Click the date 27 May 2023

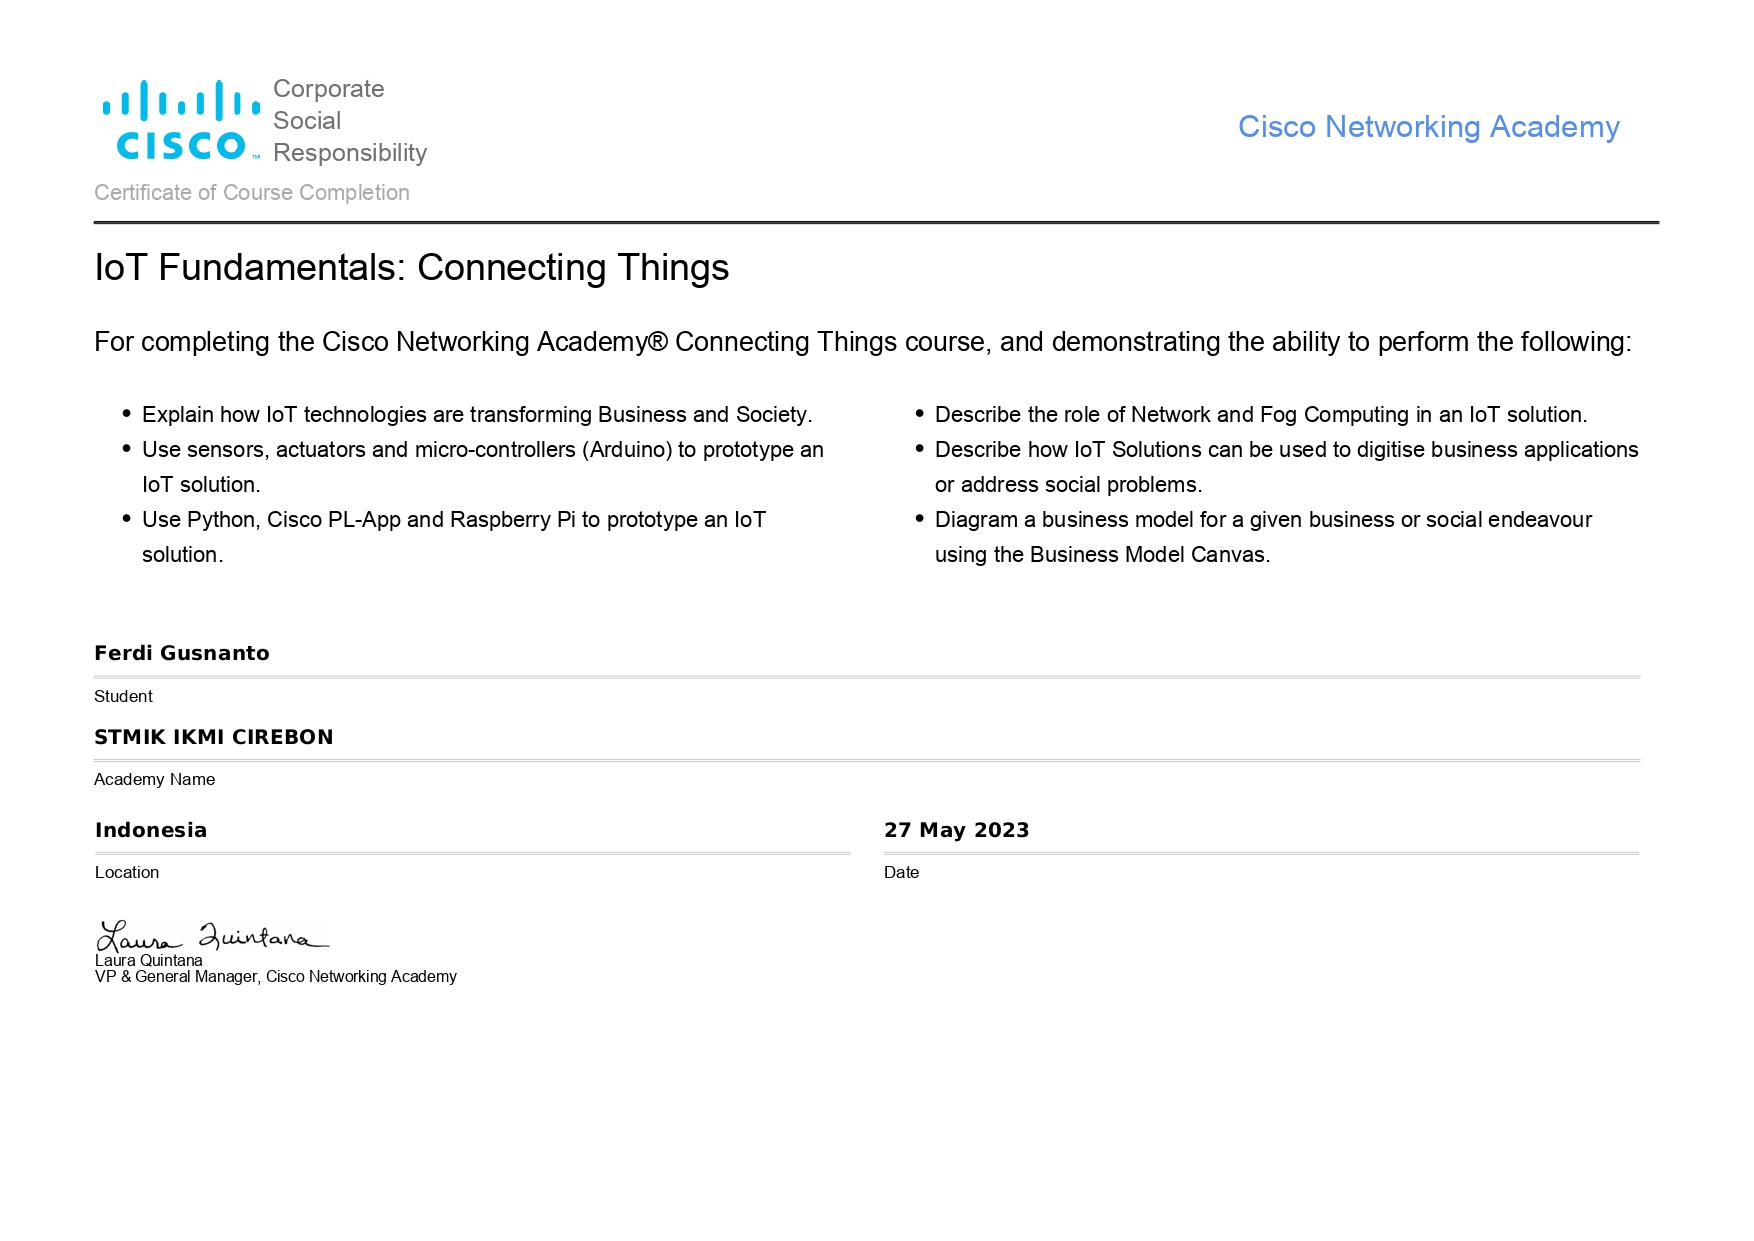pos(956,830)
